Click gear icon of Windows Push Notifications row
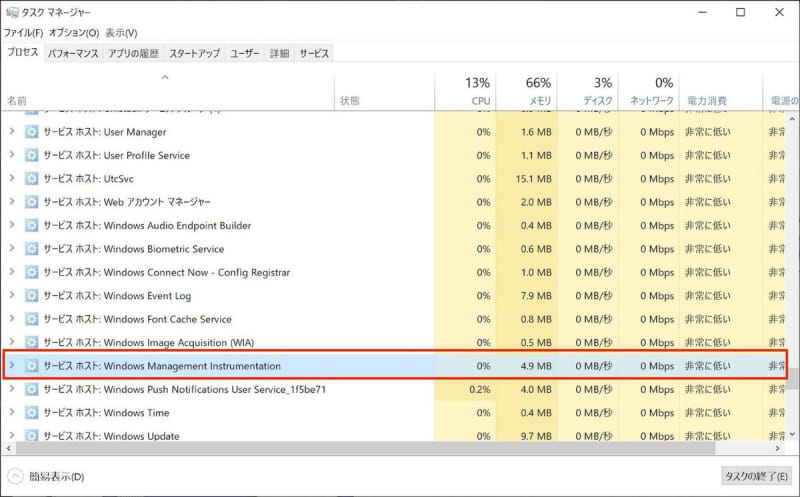 click(32, 389)
